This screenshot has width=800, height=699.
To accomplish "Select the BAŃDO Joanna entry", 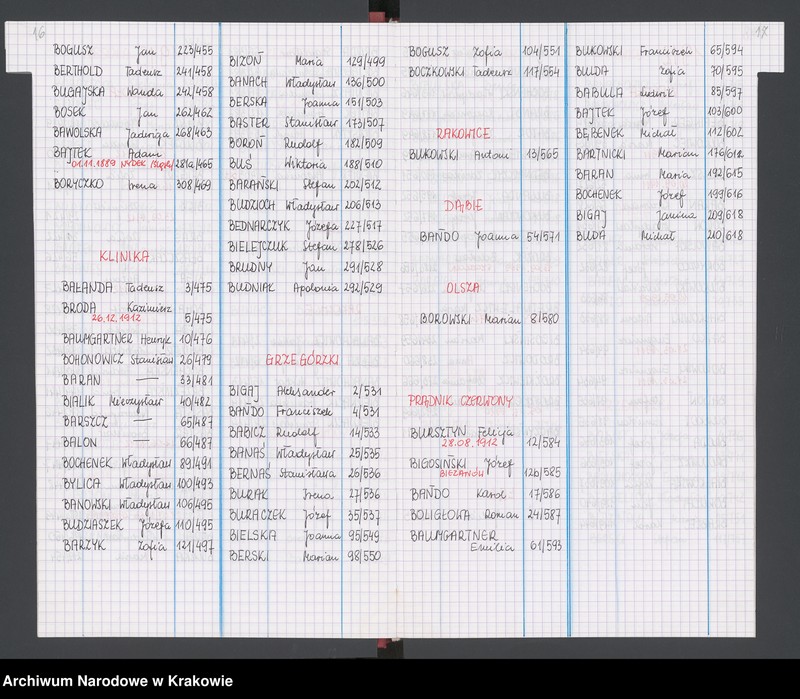I will (490, 237).
